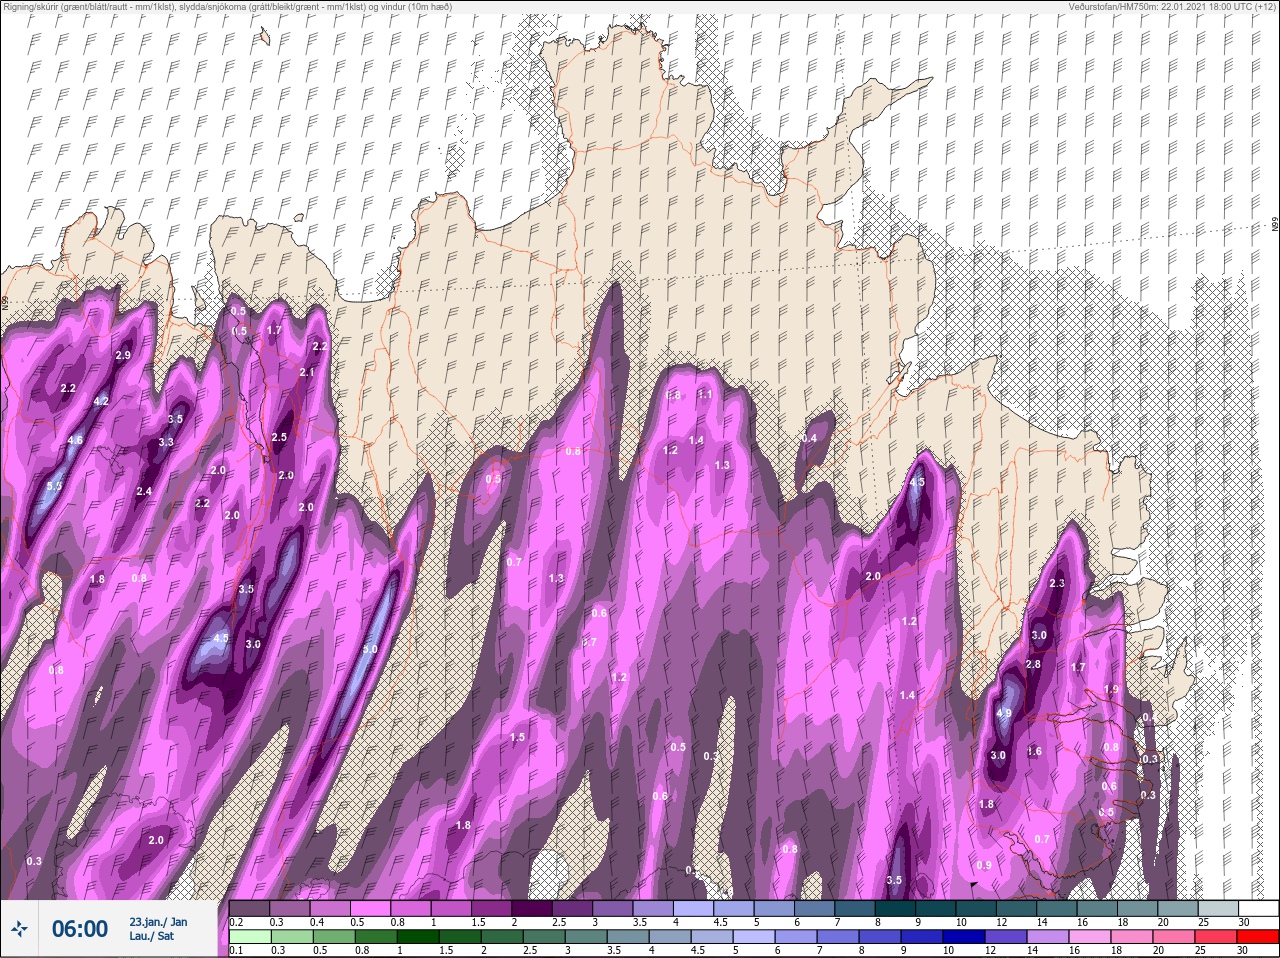The image size is (1280, 958).
Task: Select the palest green 0.1–0.3 rain legend swatch
Action: 251,938
